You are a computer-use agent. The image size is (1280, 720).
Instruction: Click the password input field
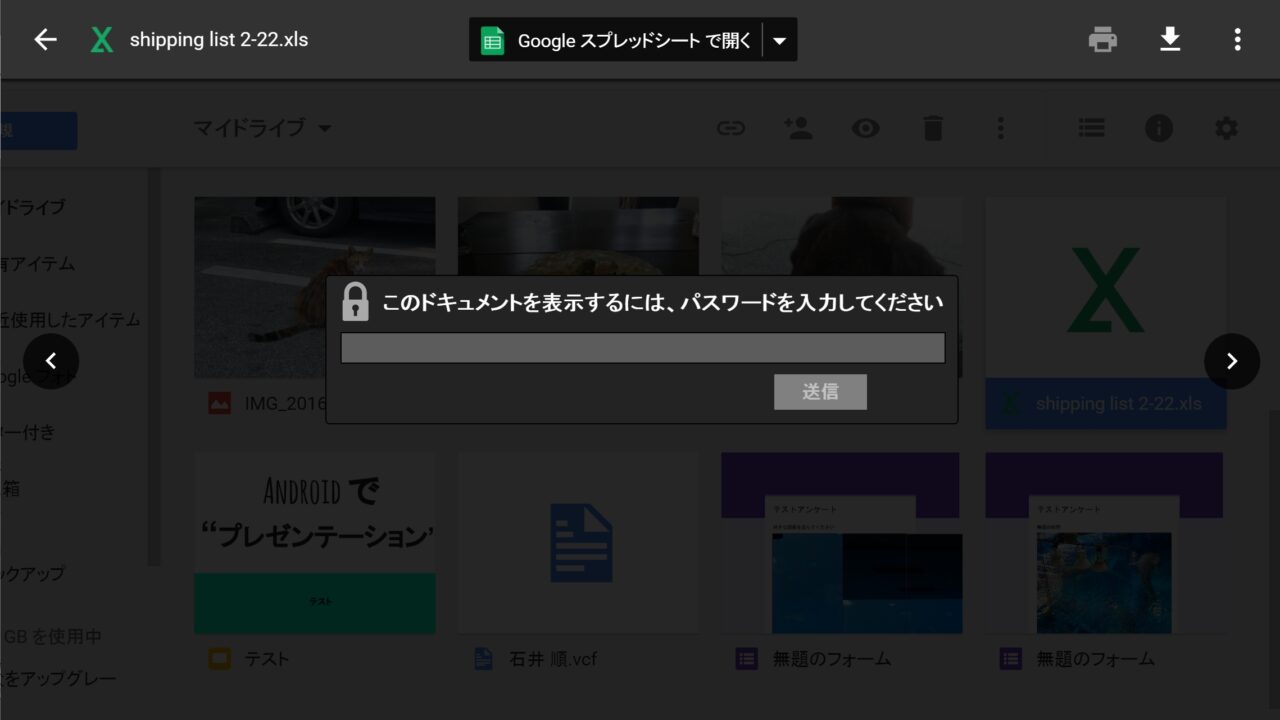(642, 348)
